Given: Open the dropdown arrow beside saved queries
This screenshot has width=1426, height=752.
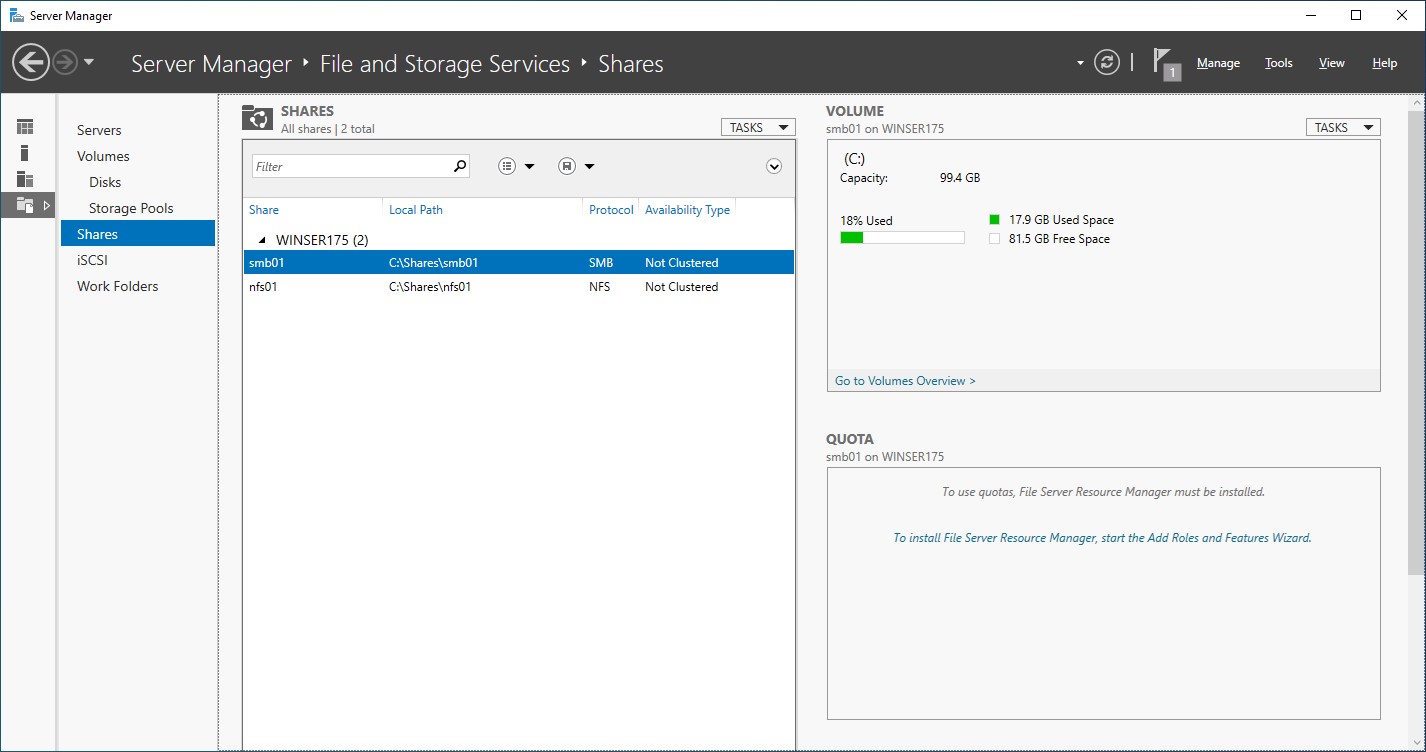Looking at the screenshot, I should click(590, 167).
